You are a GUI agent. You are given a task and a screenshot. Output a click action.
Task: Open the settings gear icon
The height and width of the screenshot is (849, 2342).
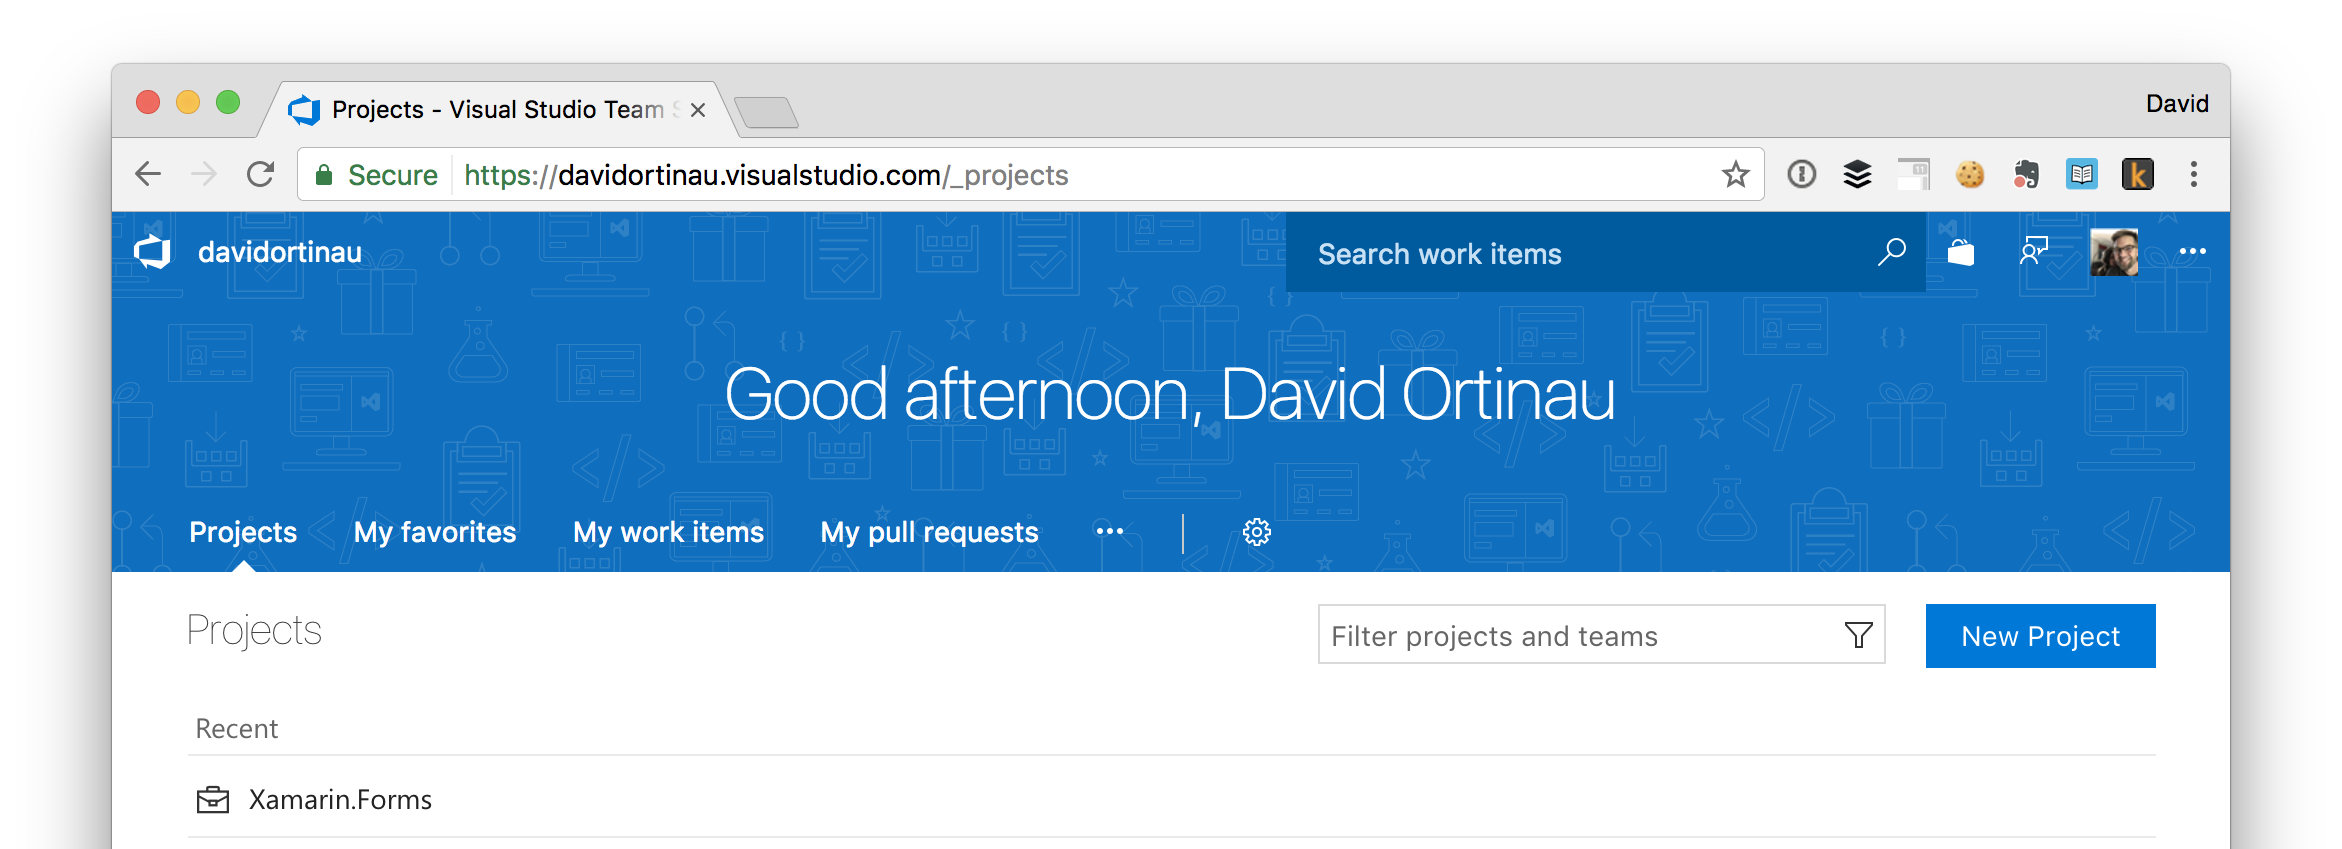[1257, 532]
